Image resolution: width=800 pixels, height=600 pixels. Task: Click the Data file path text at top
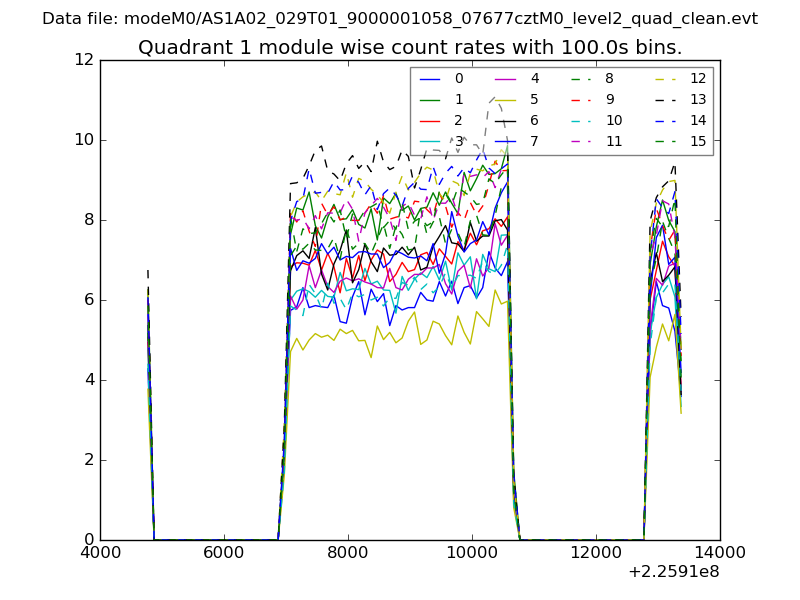click(400, 19)
